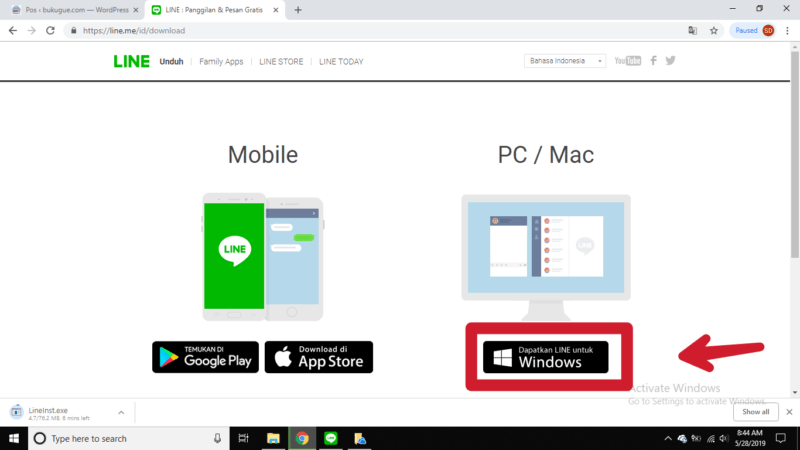Screen dimensions: 800x450
Task: Open the Unduh menu item
Action: coord(171,61)
